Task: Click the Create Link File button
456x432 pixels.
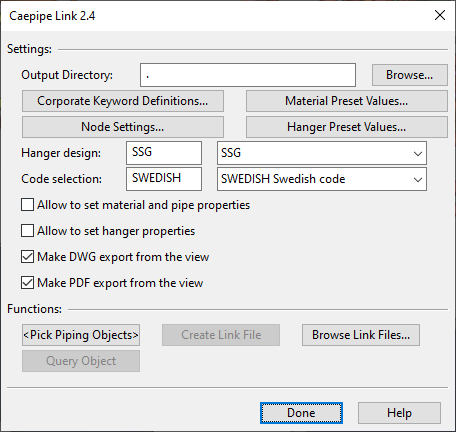Action: (221, 335)
